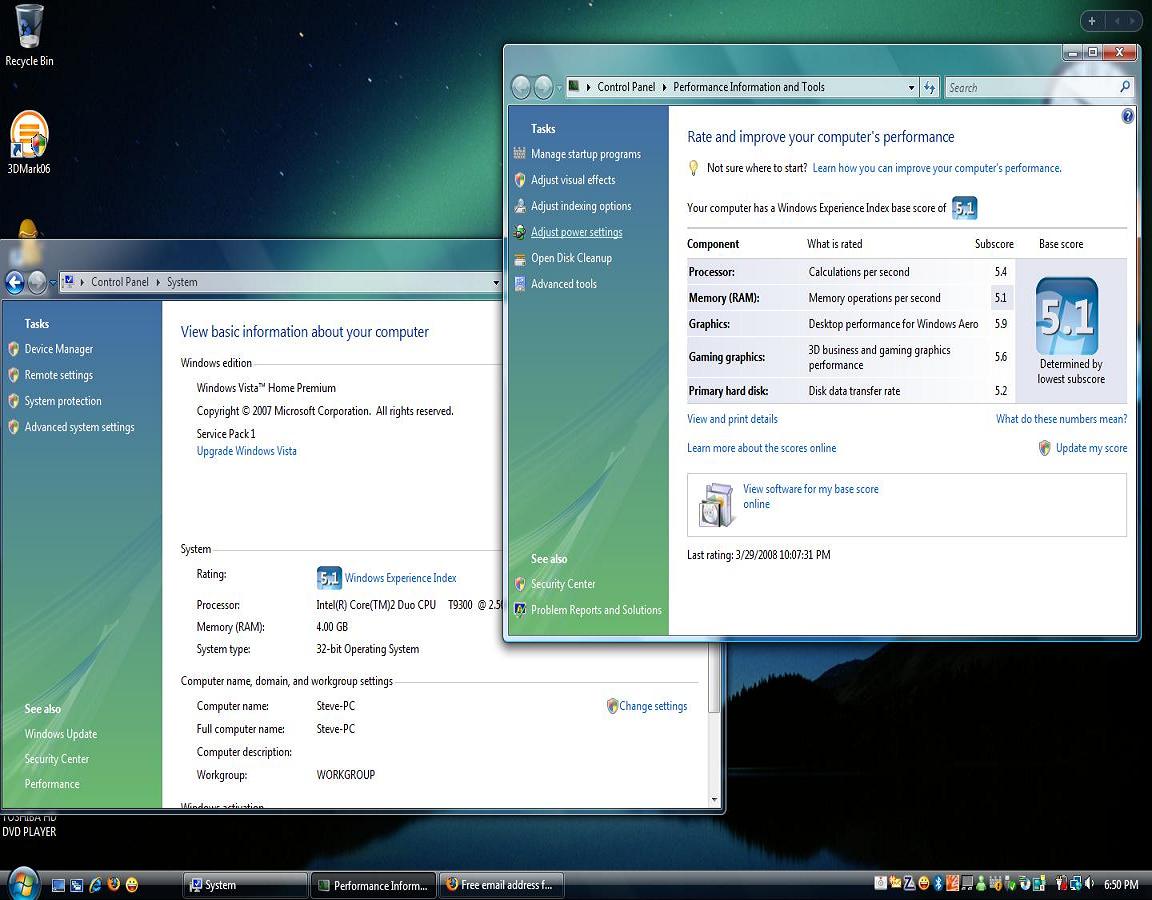Image resolution: width=1152 pixels, height=900 pixels.
Task: Open help in Performance Information window
Action: [x=1128, y=116]
